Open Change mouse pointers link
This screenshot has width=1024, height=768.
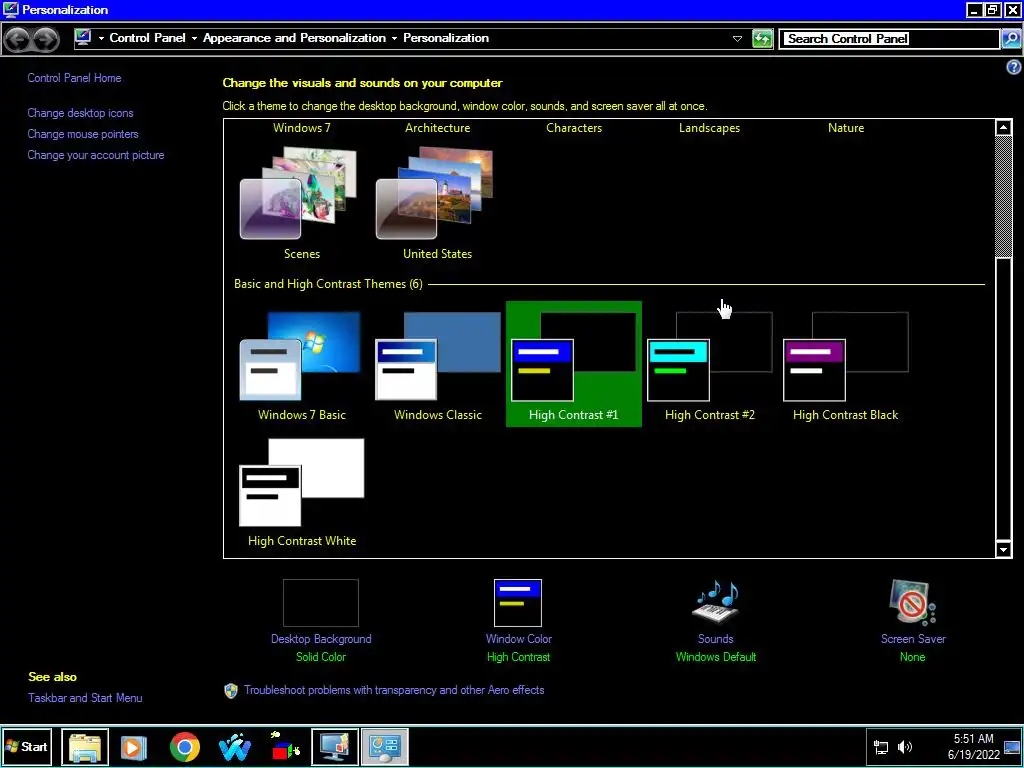pos(83,134)
